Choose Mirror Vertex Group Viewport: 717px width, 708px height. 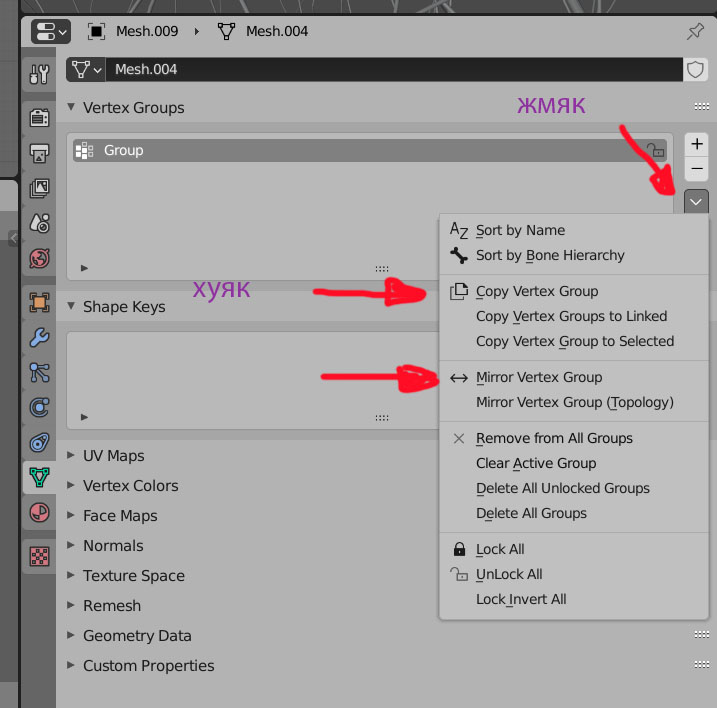coord(574,377)
